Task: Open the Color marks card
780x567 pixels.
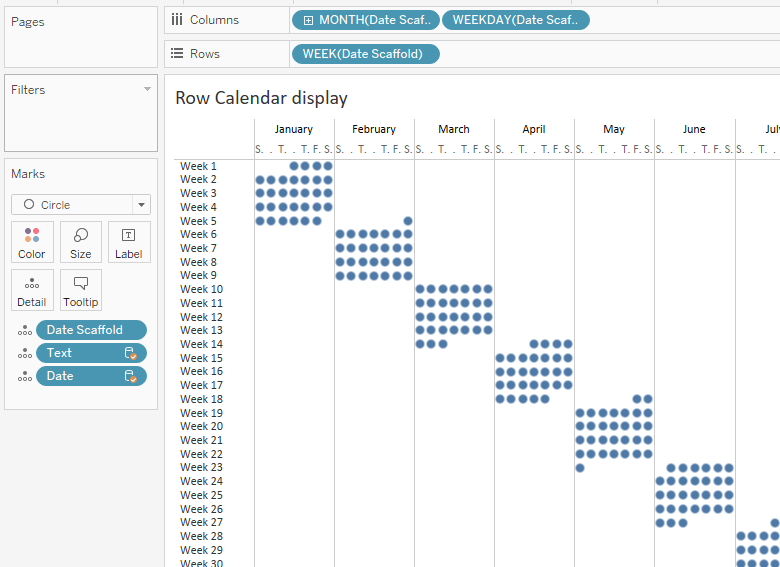Action: tap(32, 242)
